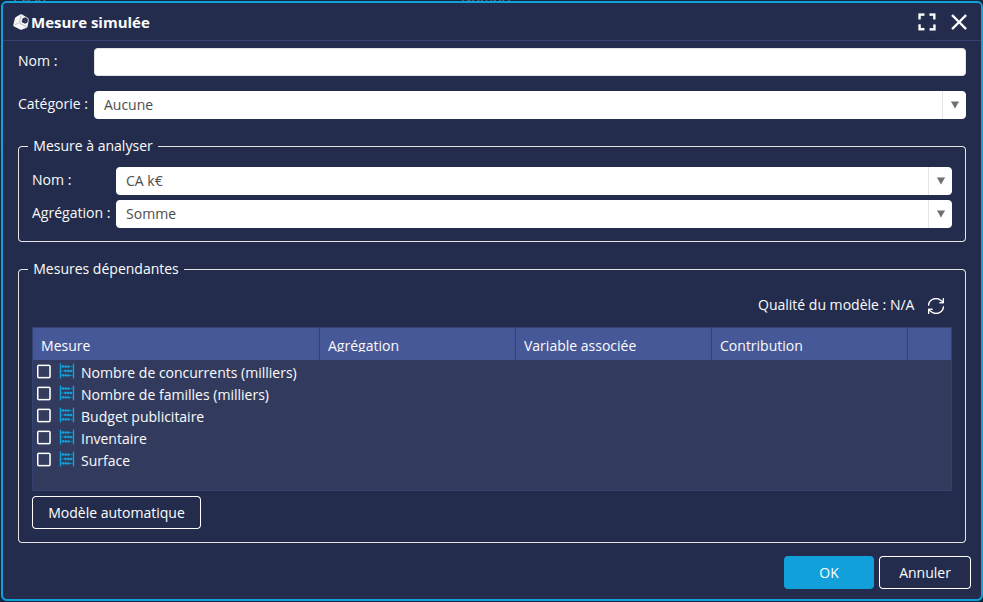Tick the Surface checkbox
The image size is (983, 602).
[x=44, y=460]
